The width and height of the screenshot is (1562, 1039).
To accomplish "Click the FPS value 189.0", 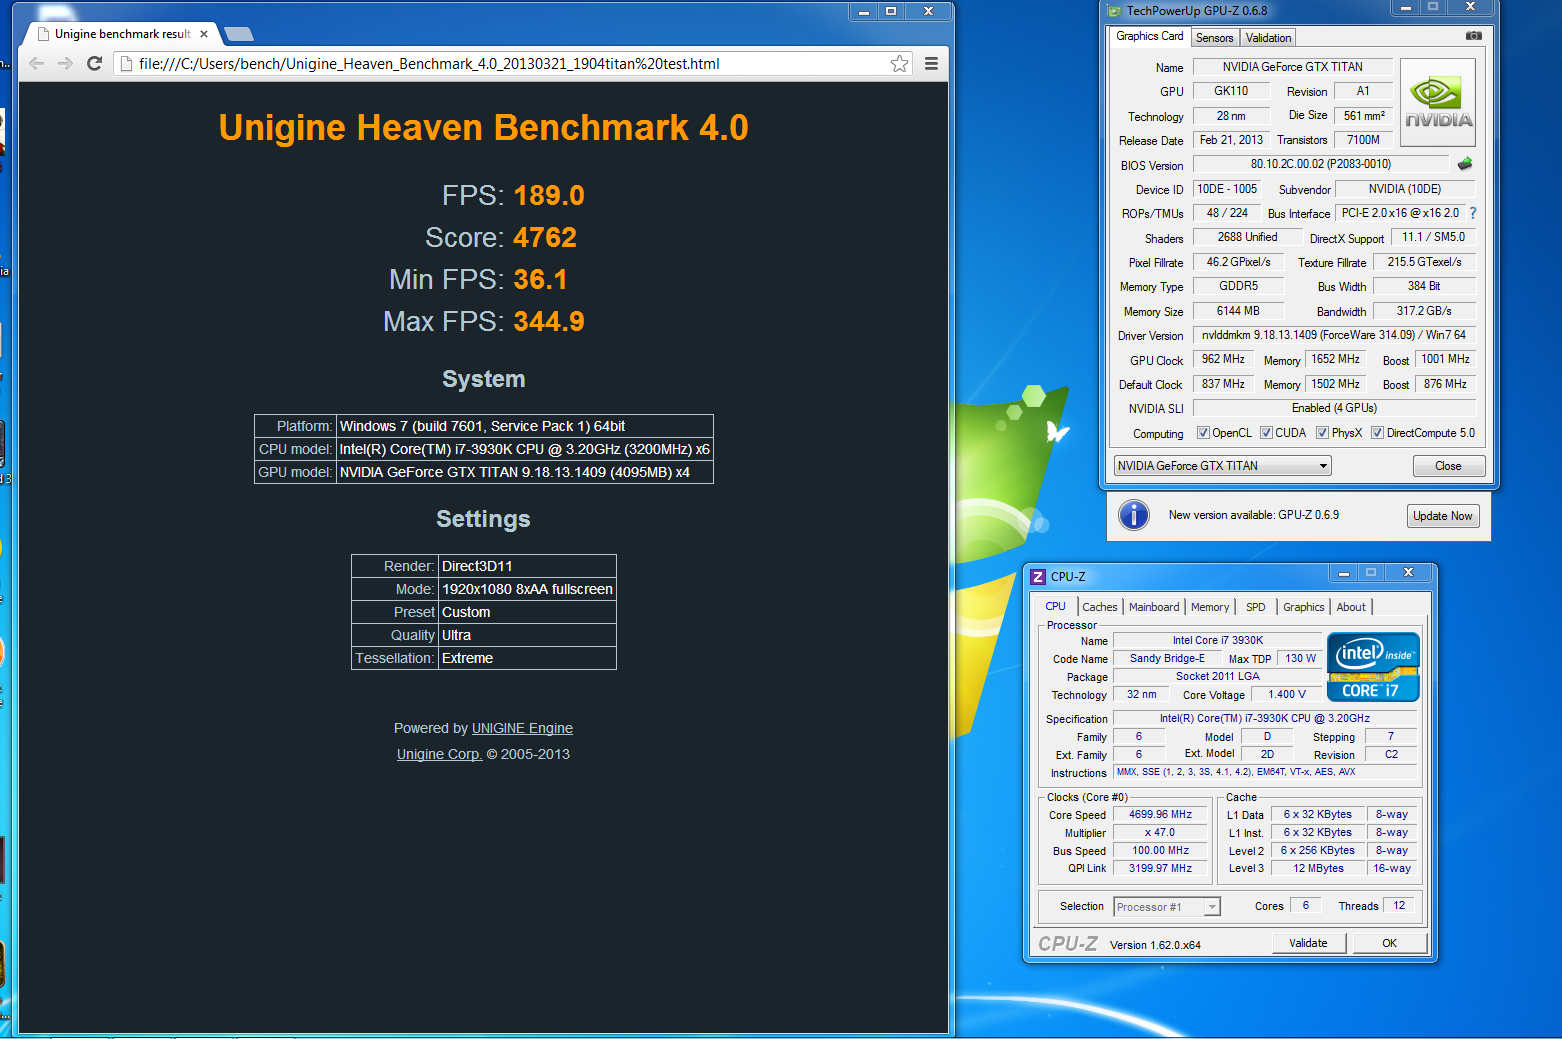I will click(x=549, y=196).
